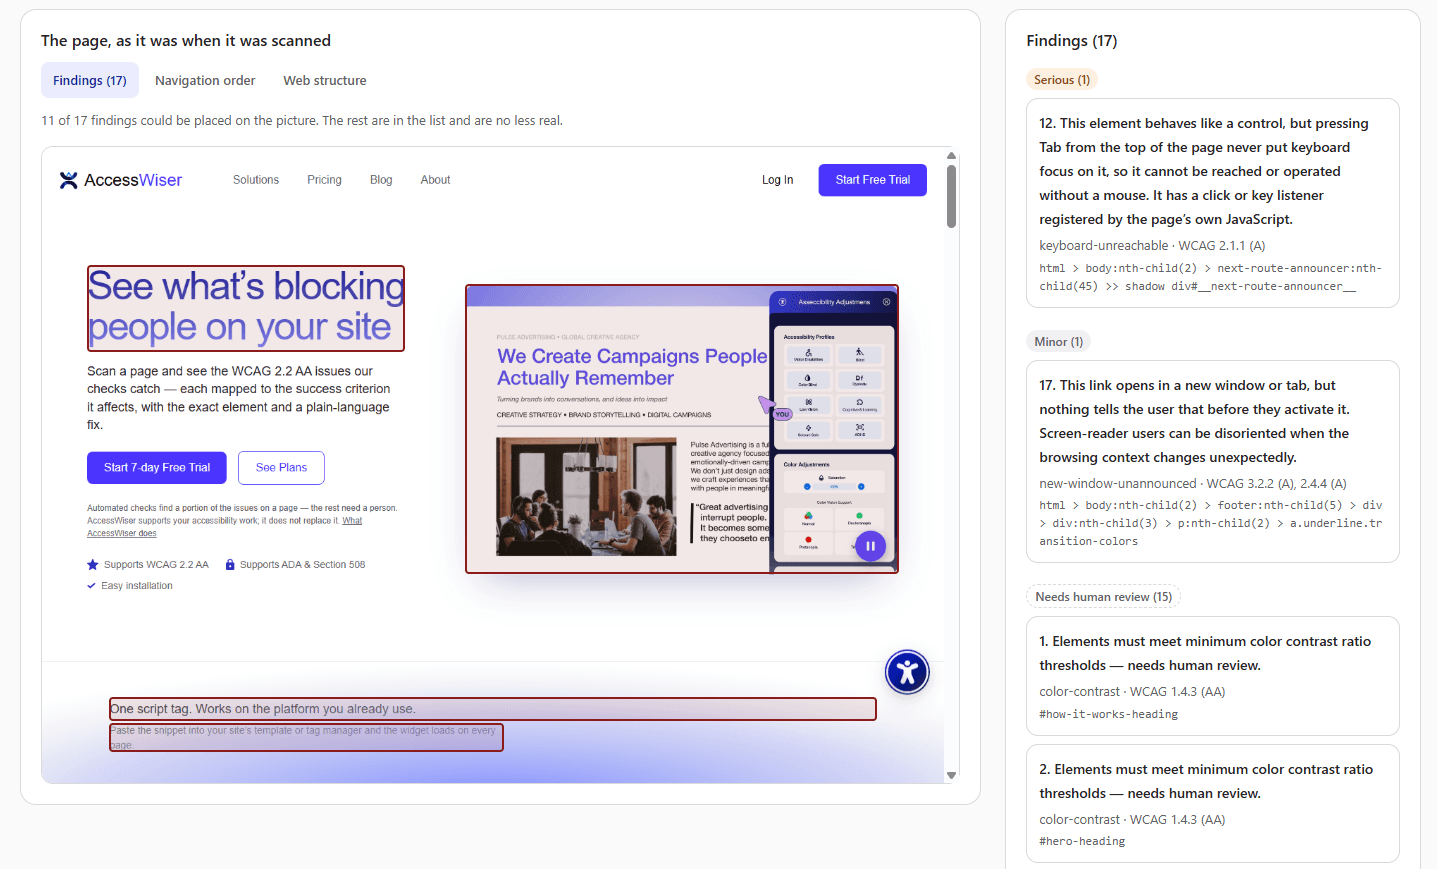This screenshot has height=869, width=1437.
Task: Click the Color Blind profile tile in demo
Action: click(808, 380)
